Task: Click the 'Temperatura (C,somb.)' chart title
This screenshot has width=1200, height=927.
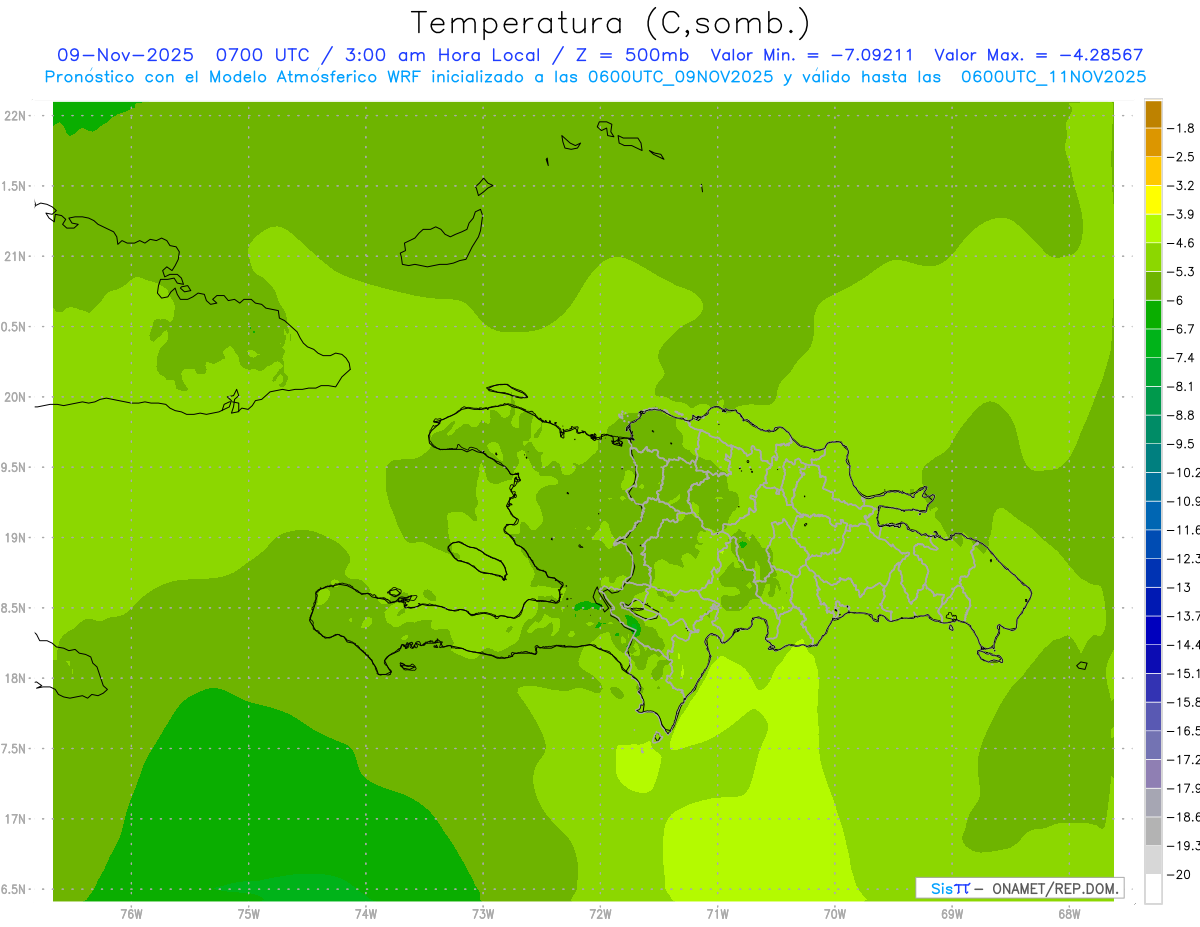Action: (610, 23)
